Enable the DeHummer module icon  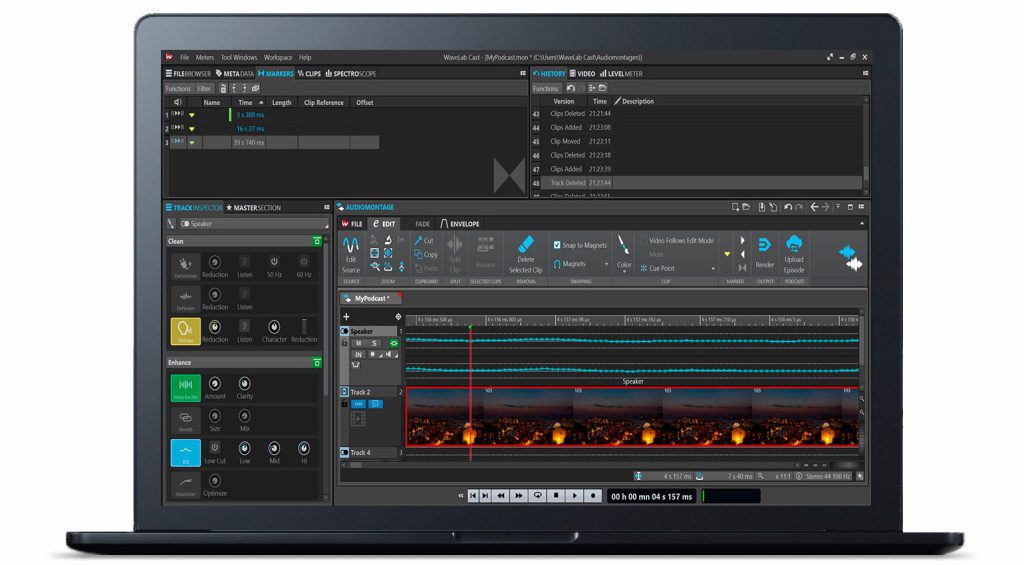point(185,266)
